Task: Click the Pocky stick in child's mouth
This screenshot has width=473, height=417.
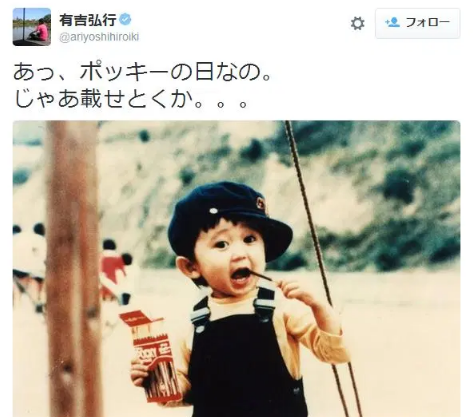Action: click(x=262, y=276)
